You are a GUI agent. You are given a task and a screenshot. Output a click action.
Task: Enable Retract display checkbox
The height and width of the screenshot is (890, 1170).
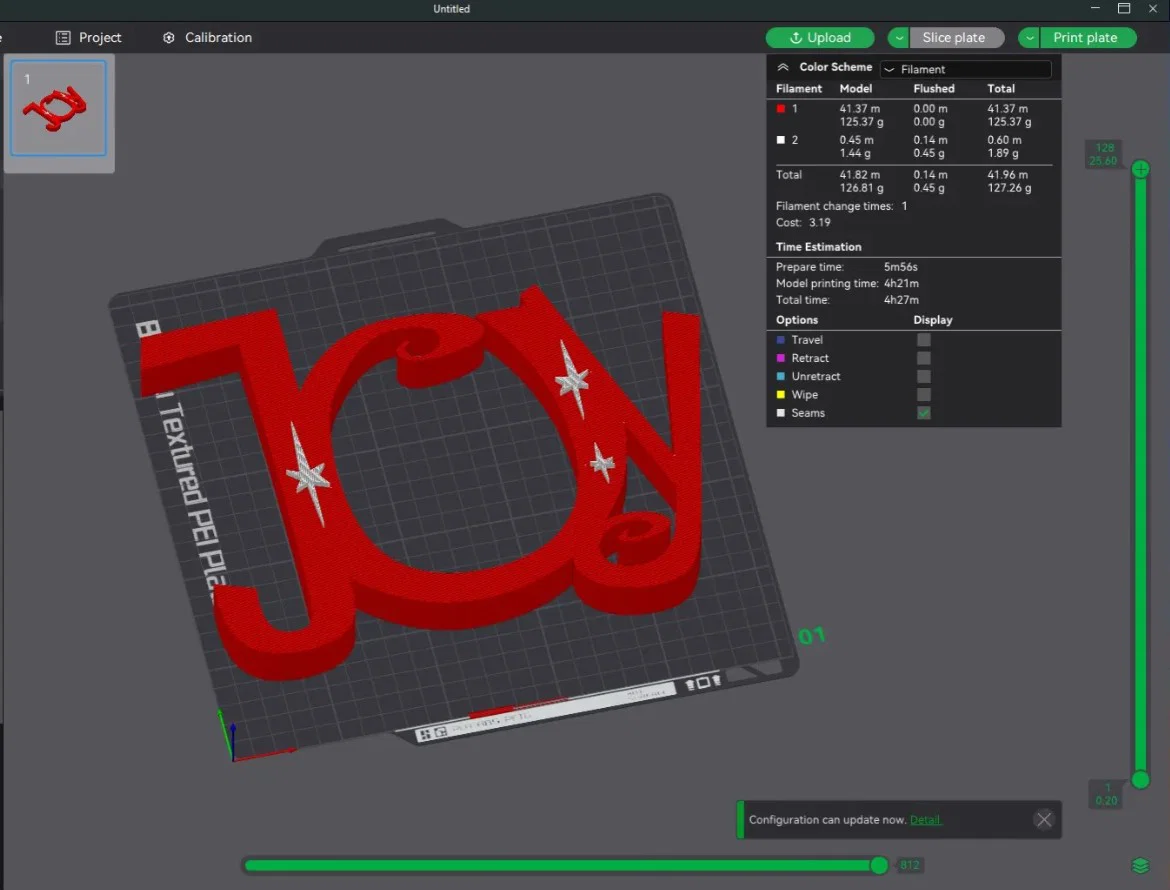coord(924,358)
